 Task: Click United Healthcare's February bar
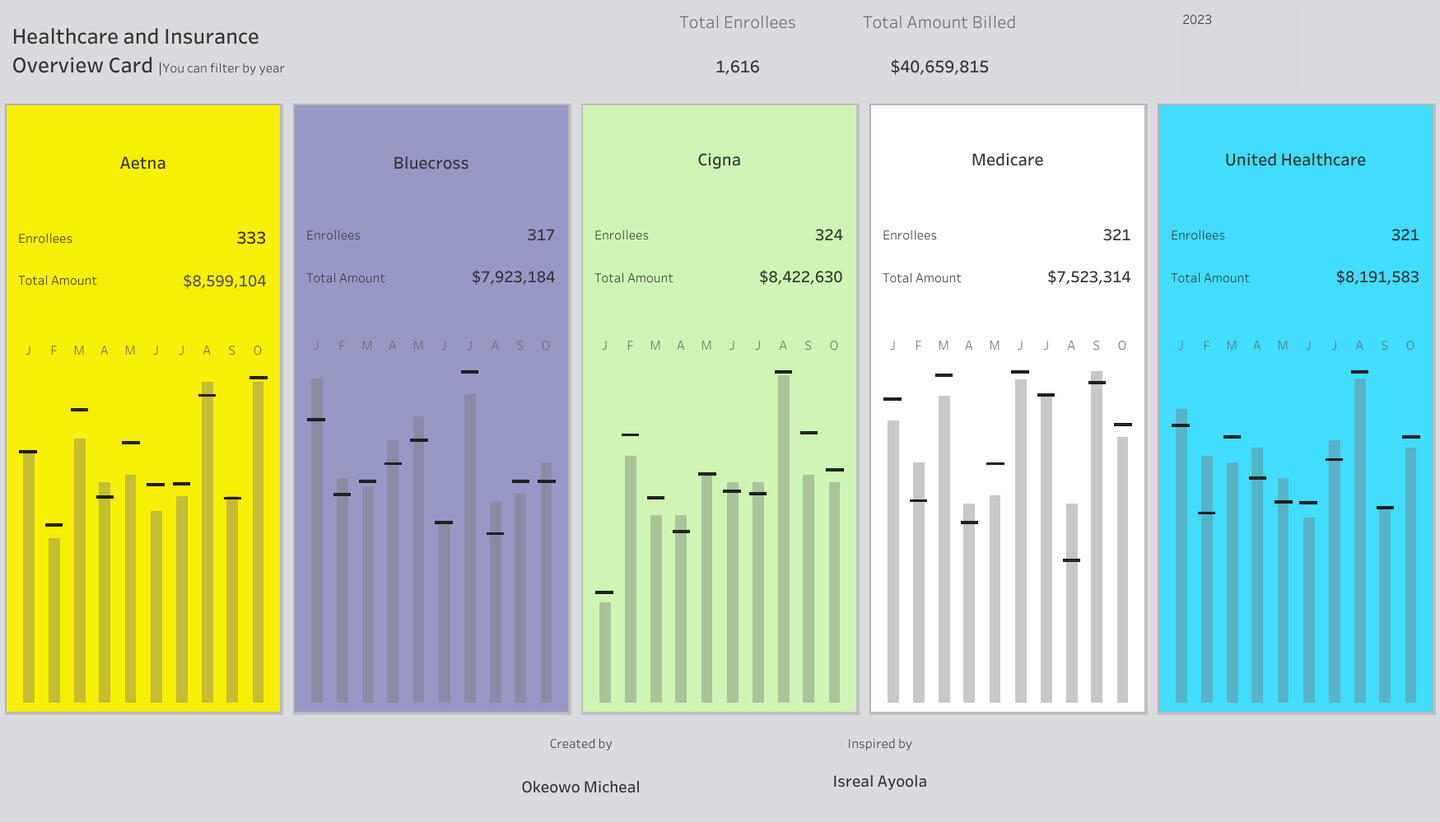pyautogui.click(x=1207, y=578)
